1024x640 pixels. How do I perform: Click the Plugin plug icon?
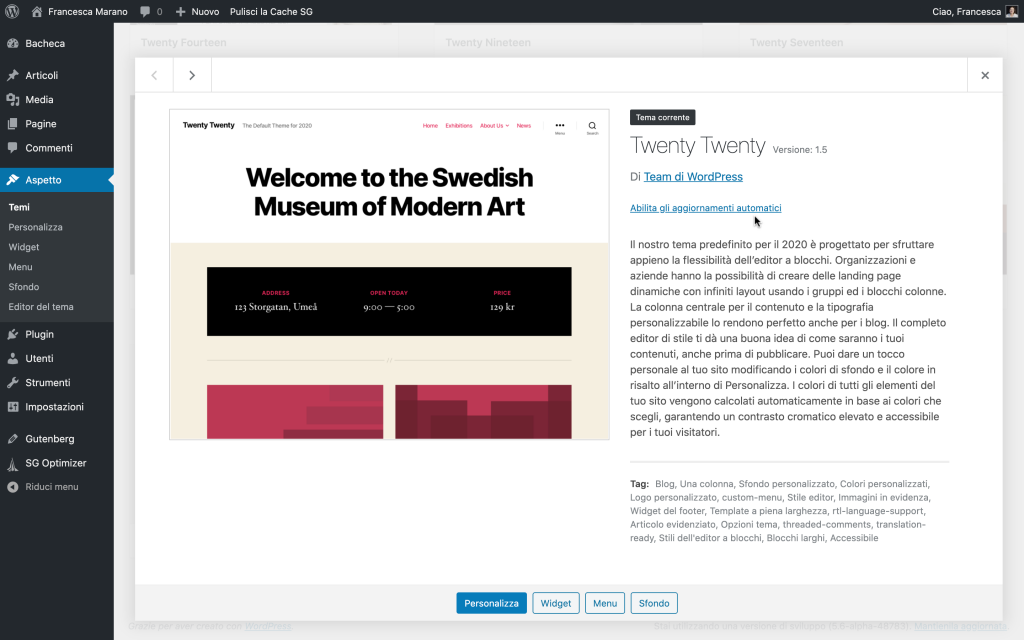click(x=12, y=334)
